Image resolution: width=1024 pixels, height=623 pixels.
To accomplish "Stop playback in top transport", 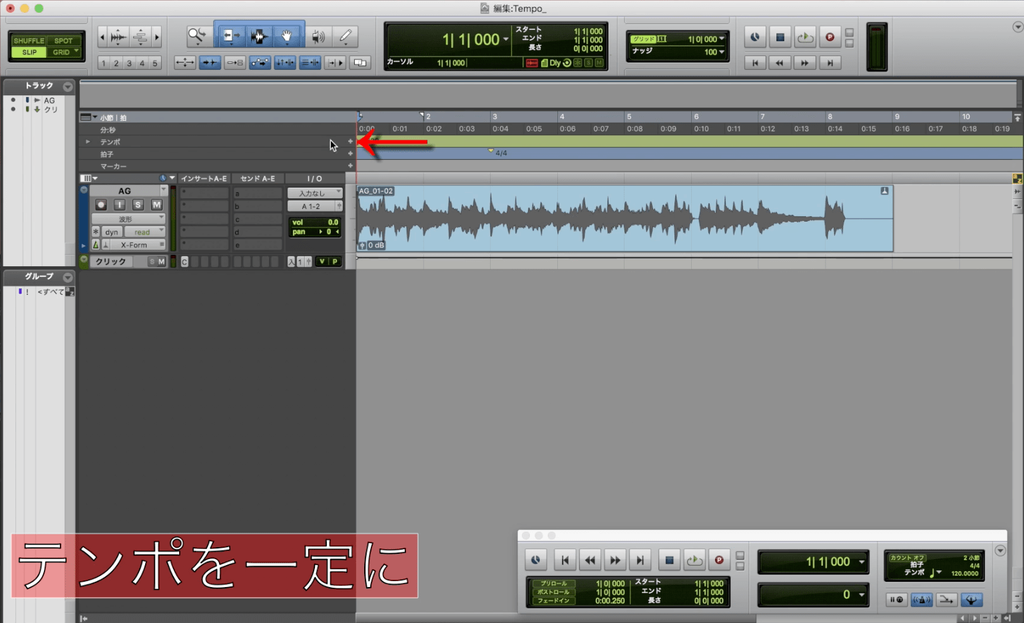I will 780,37.
